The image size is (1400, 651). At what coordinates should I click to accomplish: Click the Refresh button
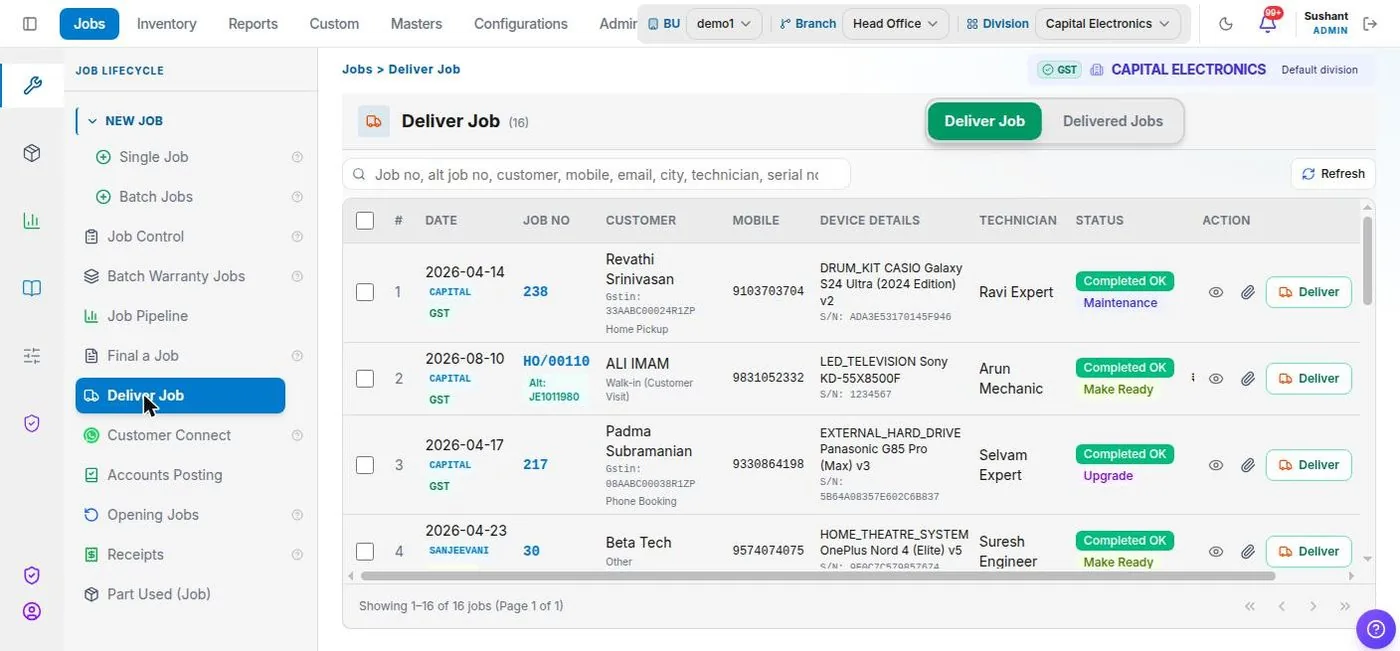1333,174
